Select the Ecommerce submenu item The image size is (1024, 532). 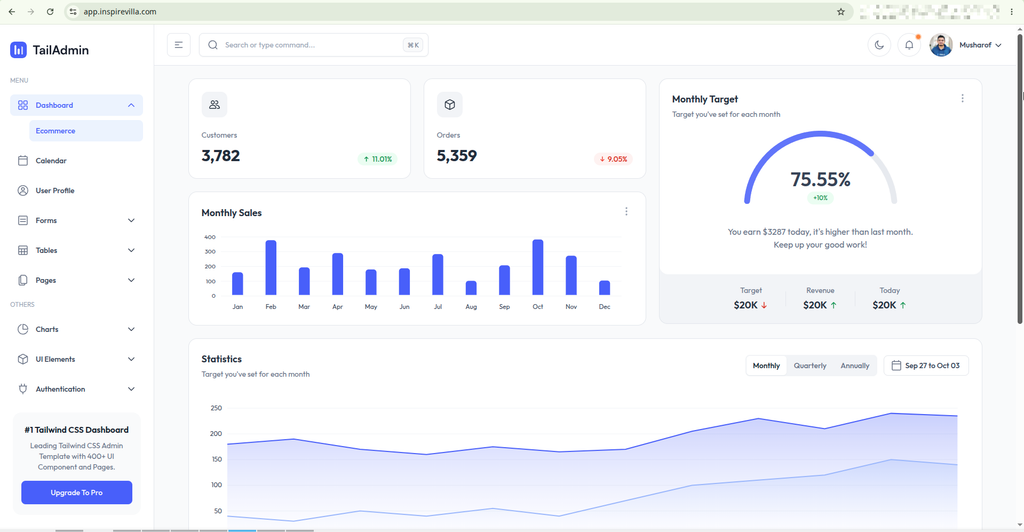coord(86,131)
